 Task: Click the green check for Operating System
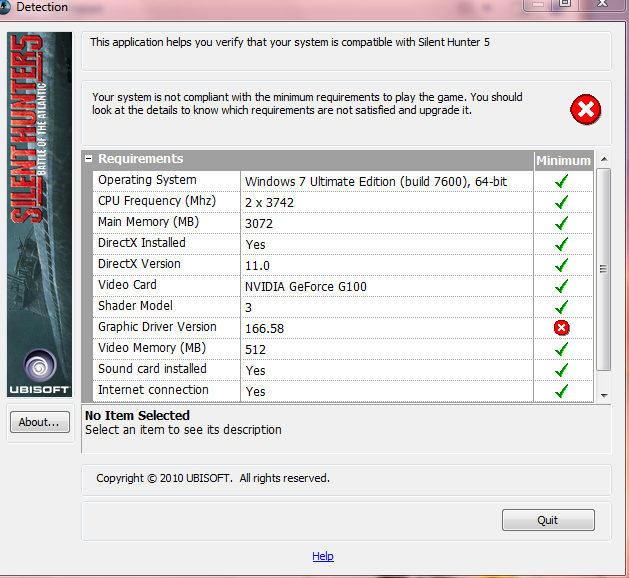tap(562, 181)
